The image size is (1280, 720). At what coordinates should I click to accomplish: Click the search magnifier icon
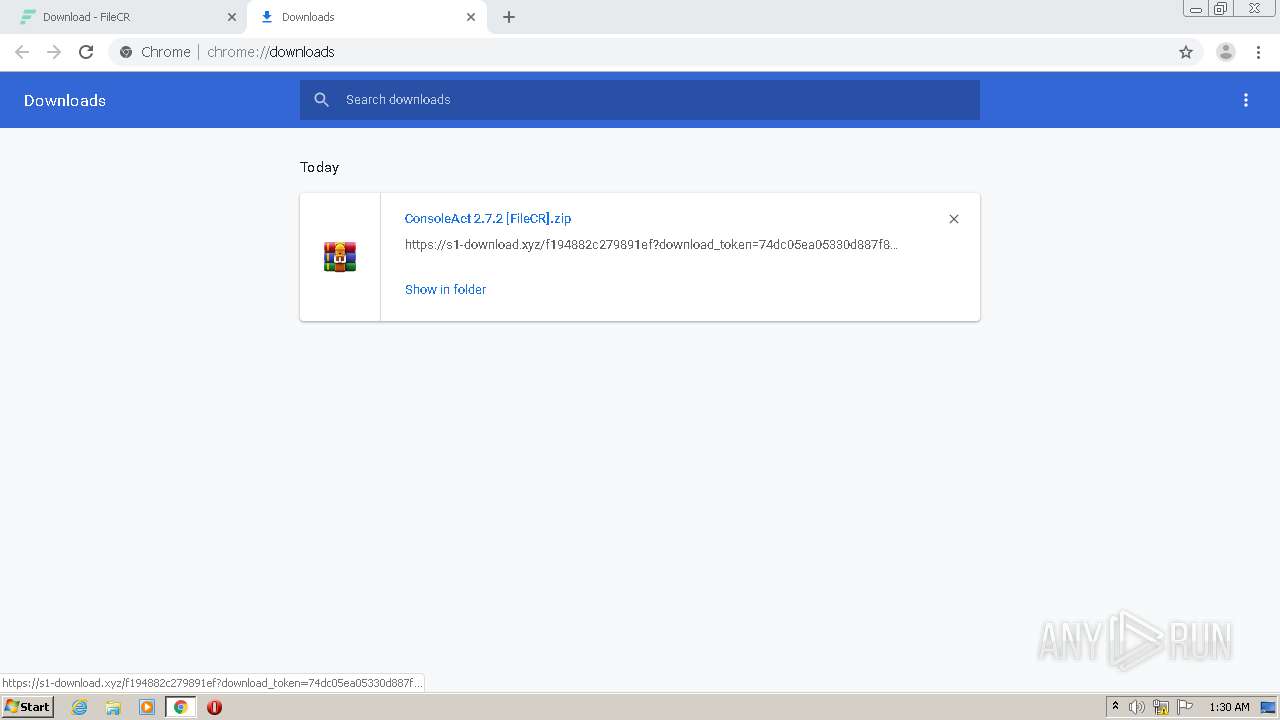pos(321,100)
